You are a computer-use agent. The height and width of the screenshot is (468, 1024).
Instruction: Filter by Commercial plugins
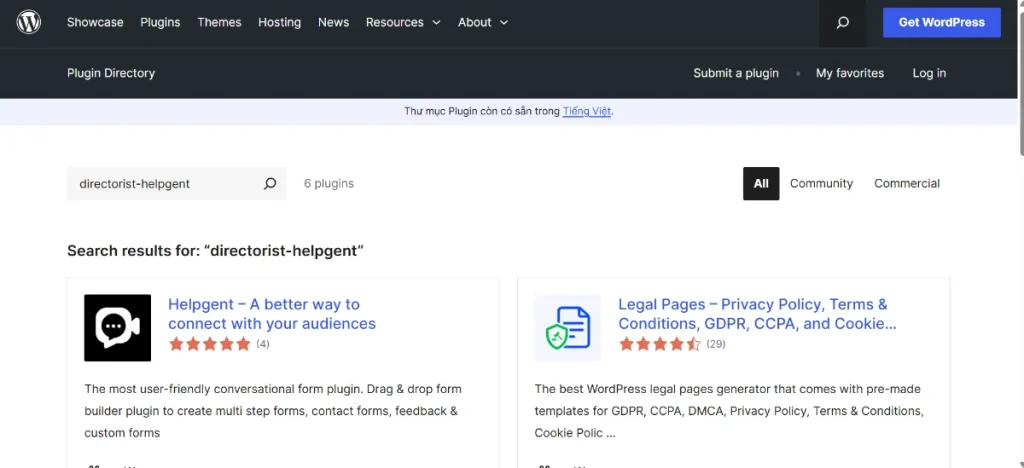pos(906,183)
